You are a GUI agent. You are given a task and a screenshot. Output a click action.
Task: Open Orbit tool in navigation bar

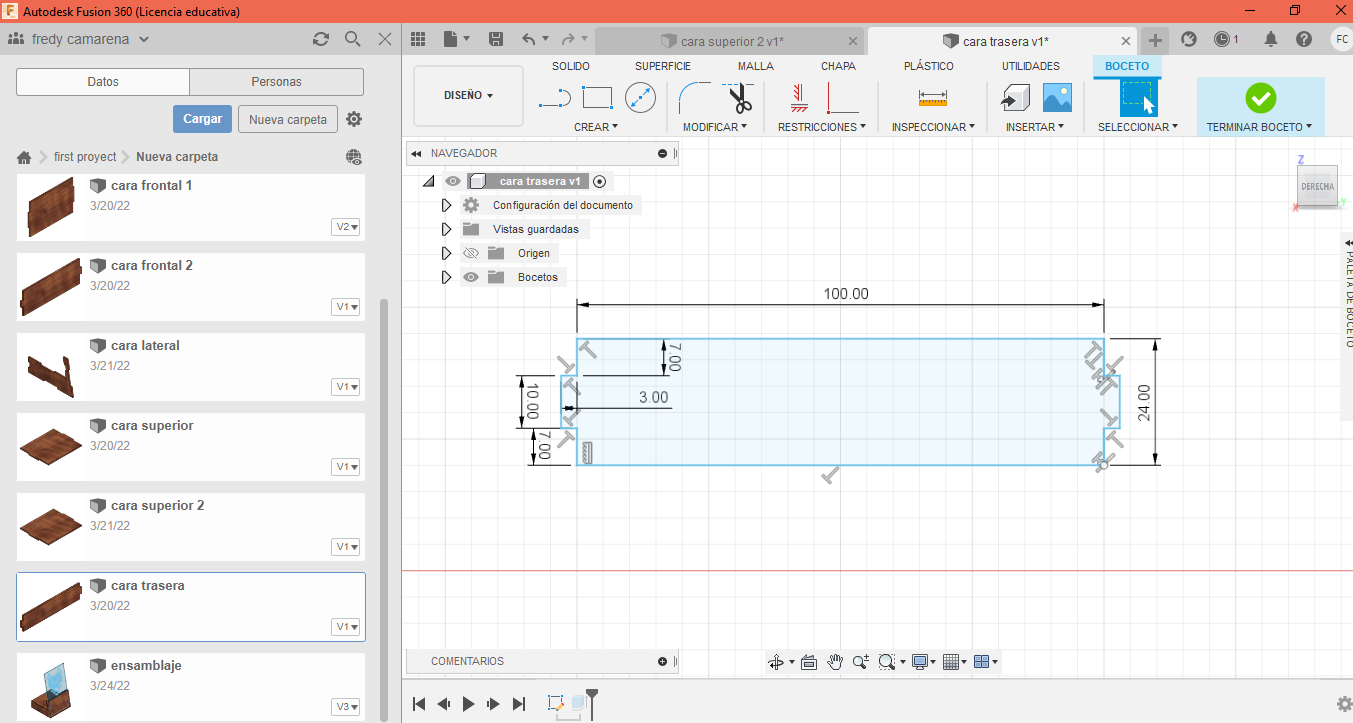(776, 662)
